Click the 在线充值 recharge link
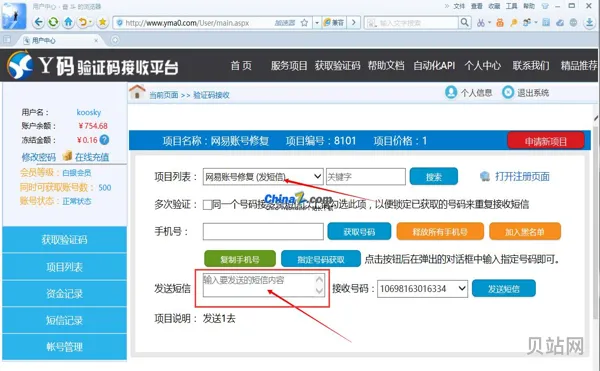Viewport: 600px width, 371px height. [92, 157]
